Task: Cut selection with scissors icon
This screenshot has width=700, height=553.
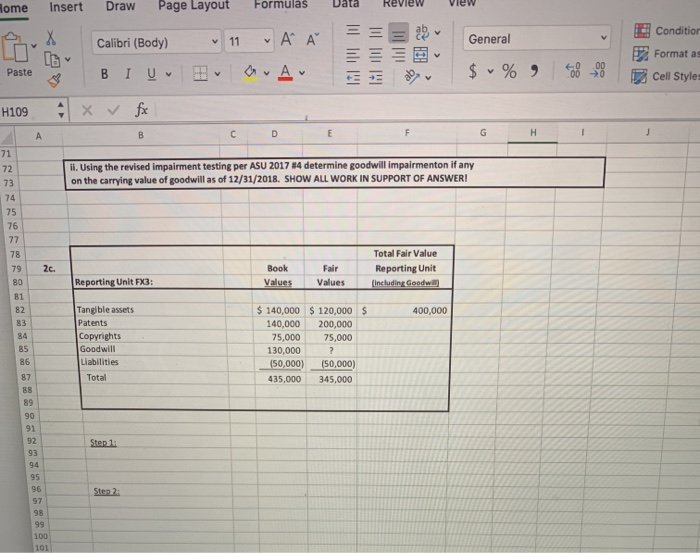Action: [51, 38]
